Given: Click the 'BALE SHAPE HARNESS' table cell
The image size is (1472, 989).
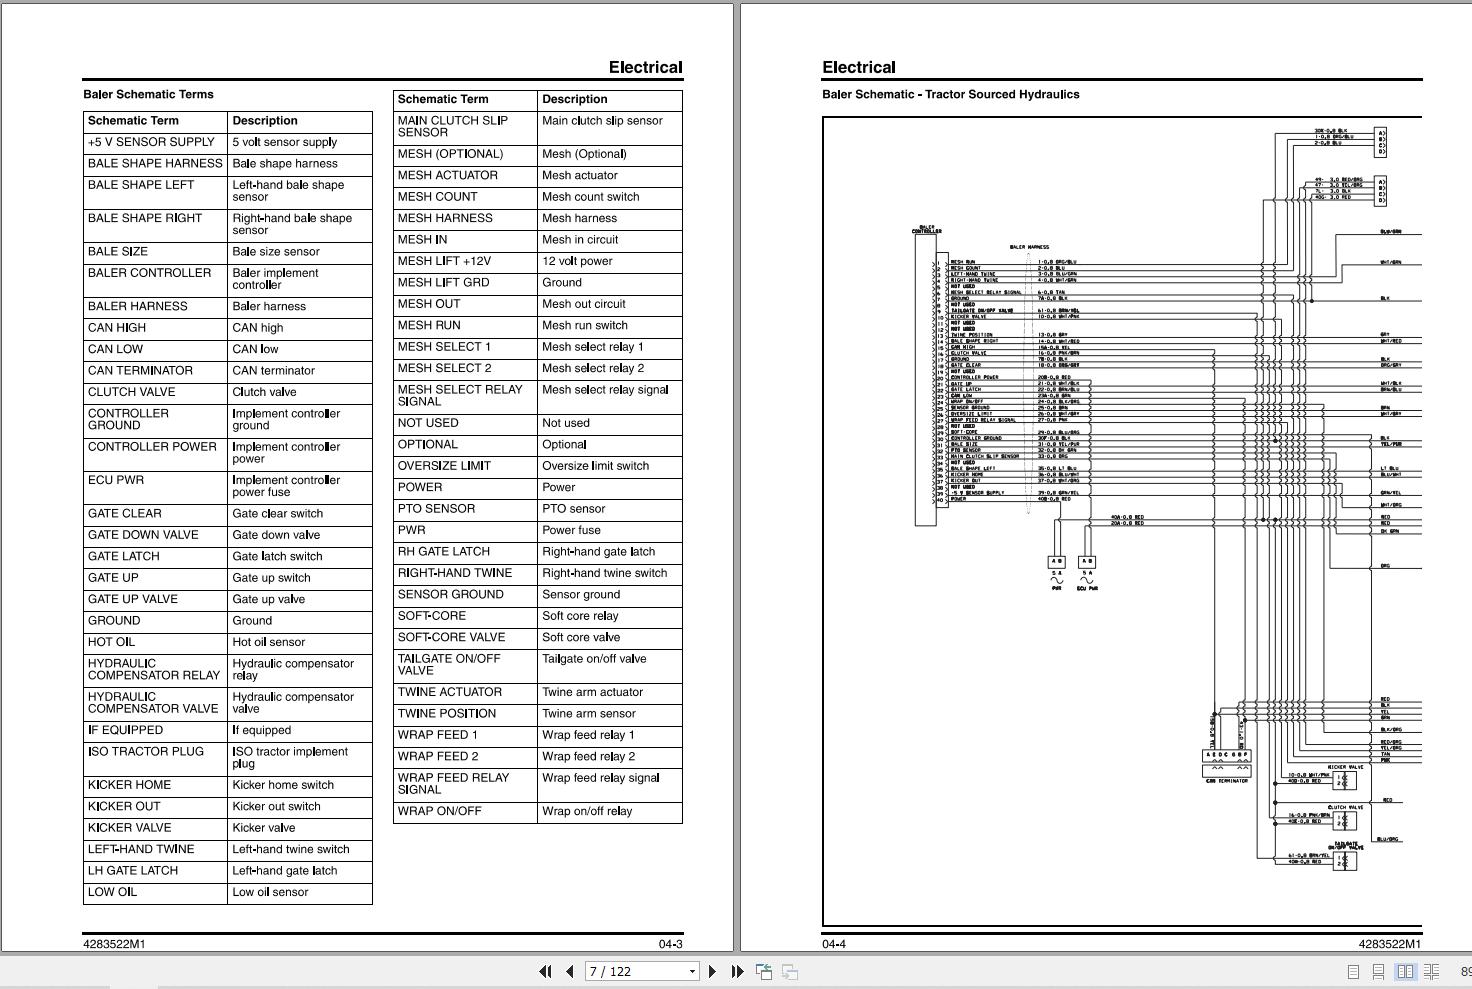Looking at the screenshot, I should 155,163.
